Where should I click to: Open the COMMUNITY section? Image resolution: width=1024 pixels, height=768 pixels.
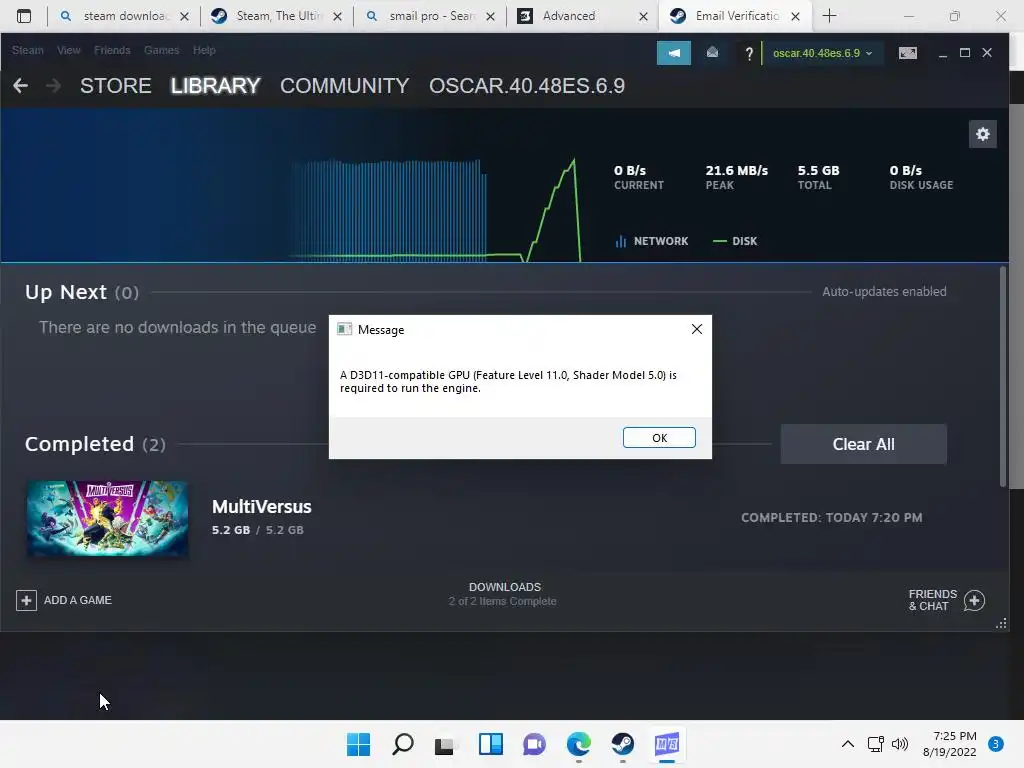click(x=344, y=86)
